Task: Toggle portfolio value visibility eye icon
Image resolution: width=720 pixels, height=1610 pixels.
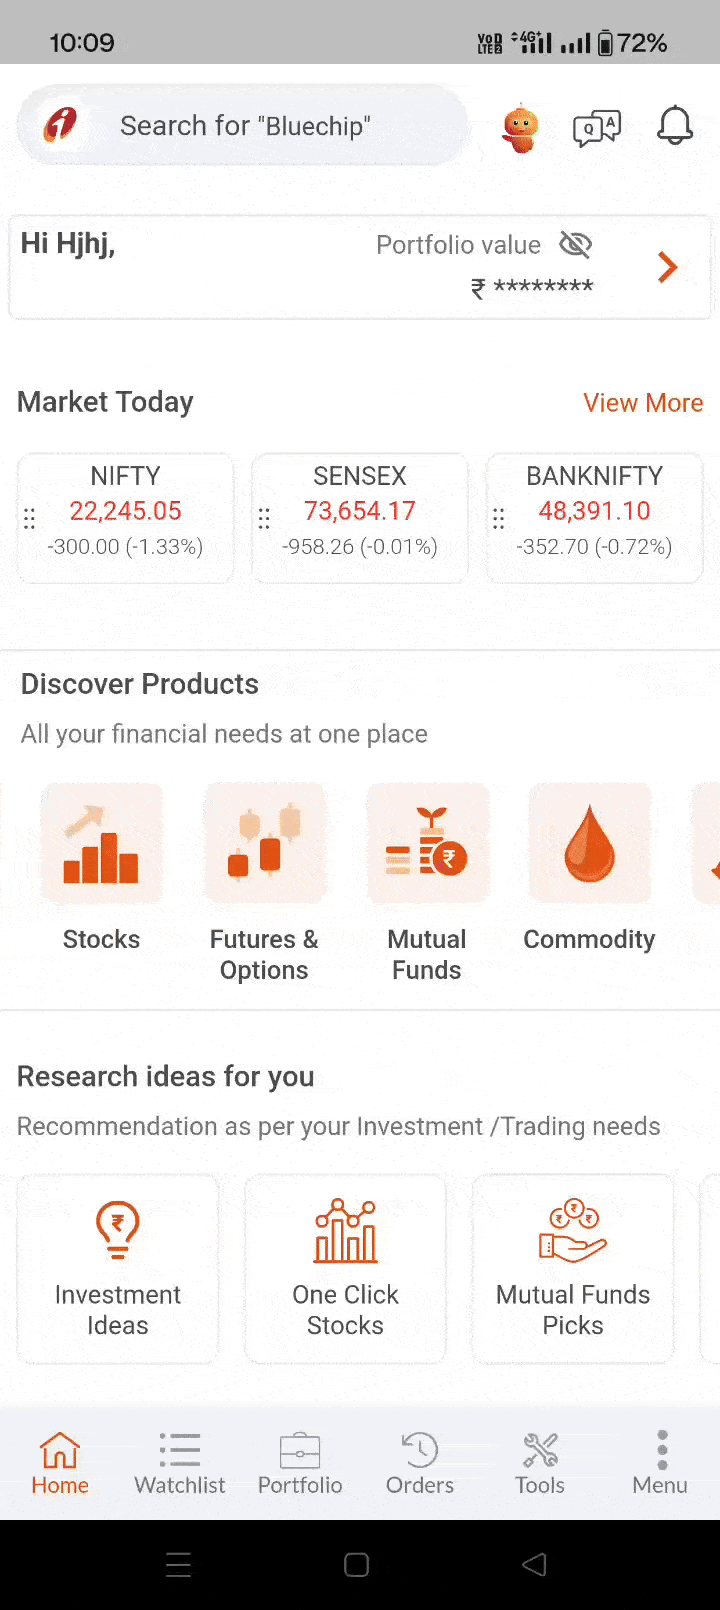Action: (576, 244)
